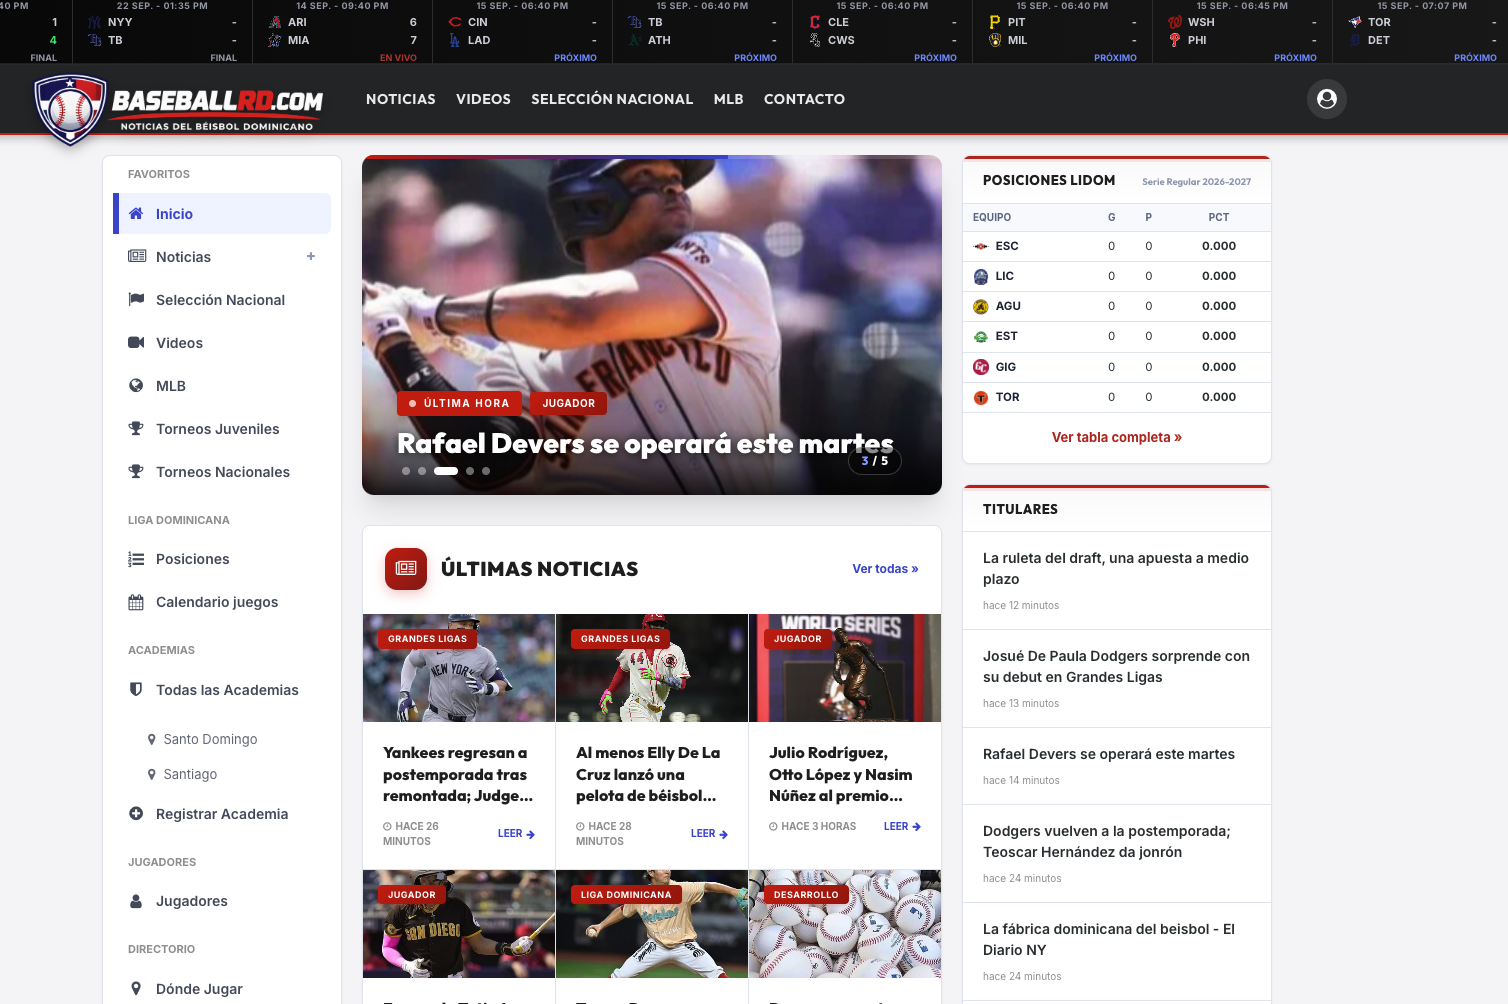
Task: Click the pin icon beside Santiago
Action: (152, 774)
